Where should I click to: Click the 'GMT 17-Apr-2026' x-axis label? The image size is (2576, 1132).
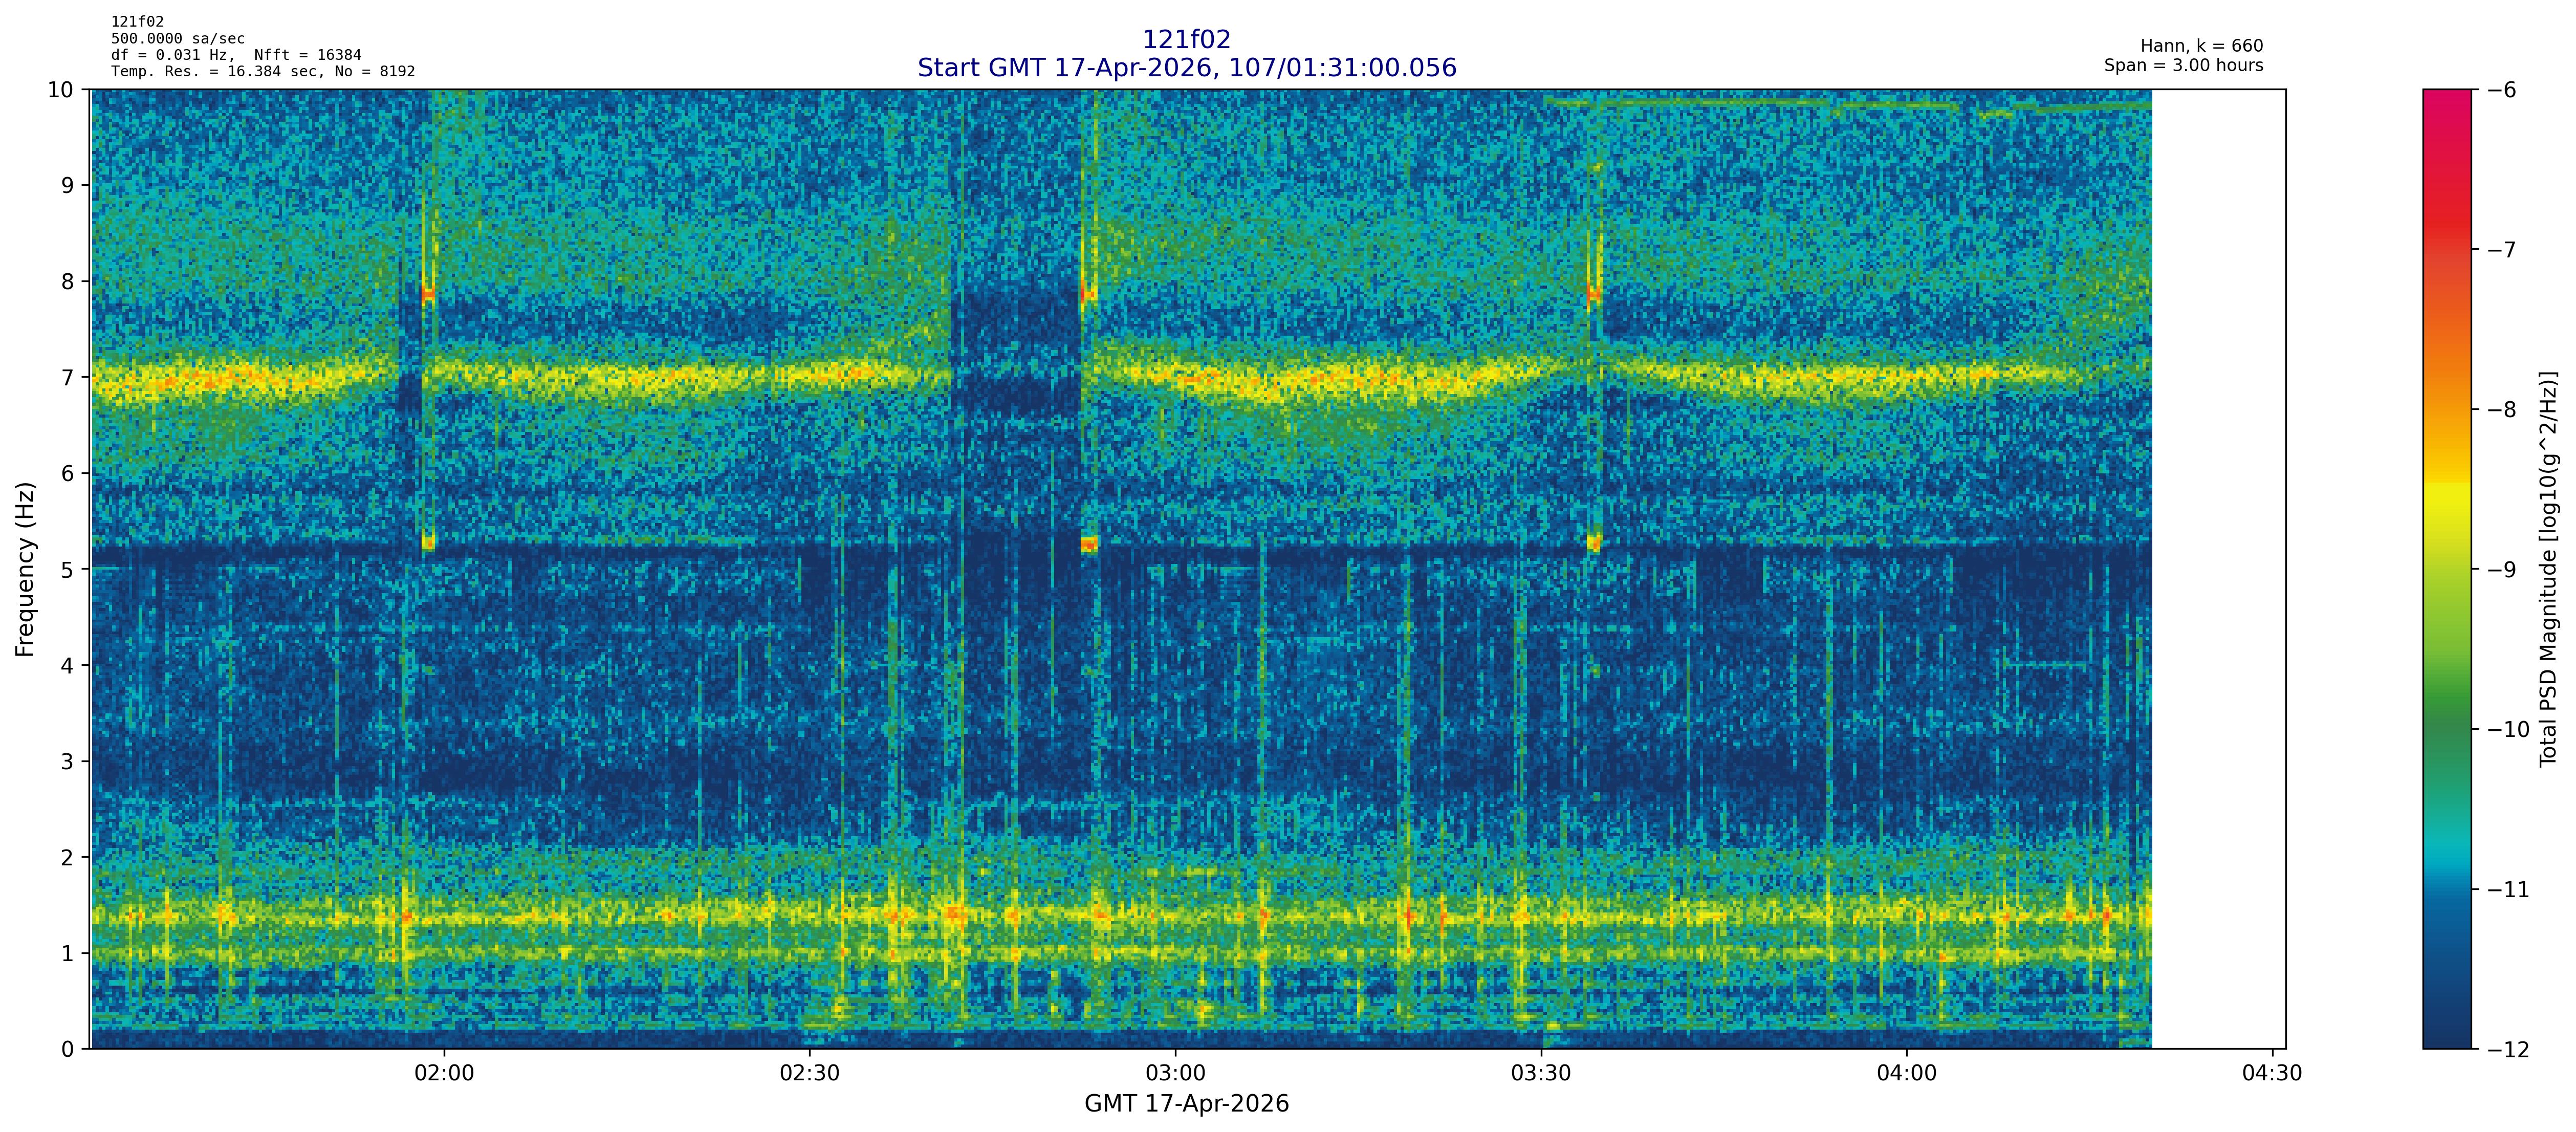tap(1186, 1104)
